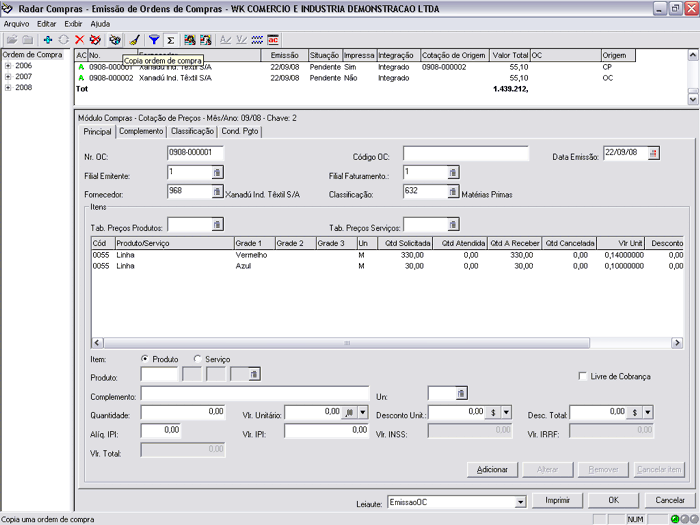The height and width of the screenshot is (525, 700).
Task: Open the Leiaute EmissaoOC dropdown
Action: click(x=520, y=501)
